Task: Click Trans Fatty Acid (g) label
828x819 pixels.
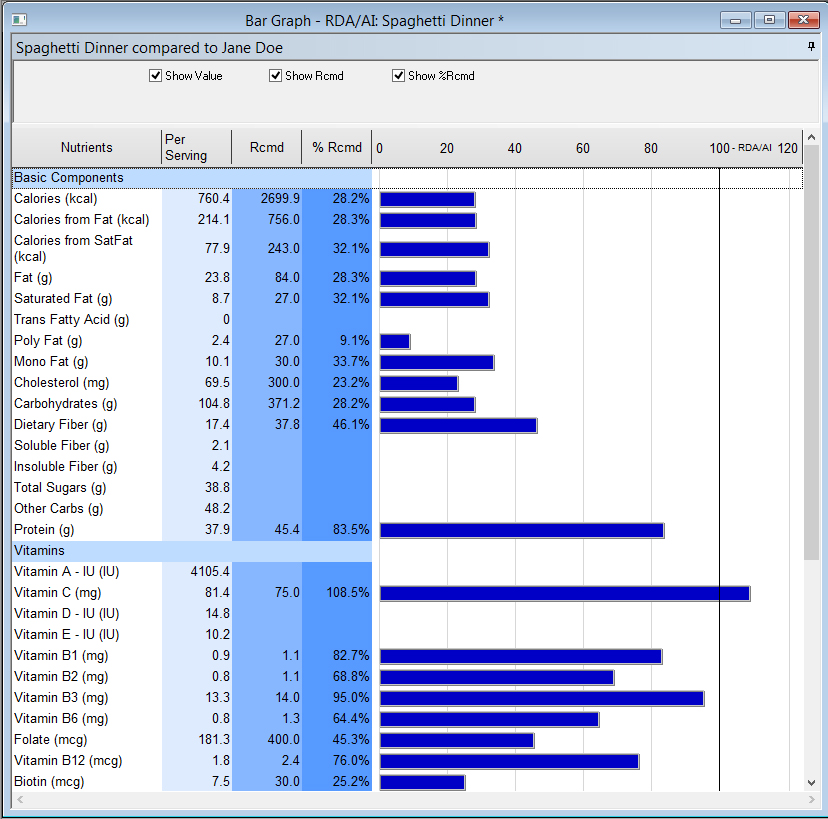Action: [x=72, y=320]
